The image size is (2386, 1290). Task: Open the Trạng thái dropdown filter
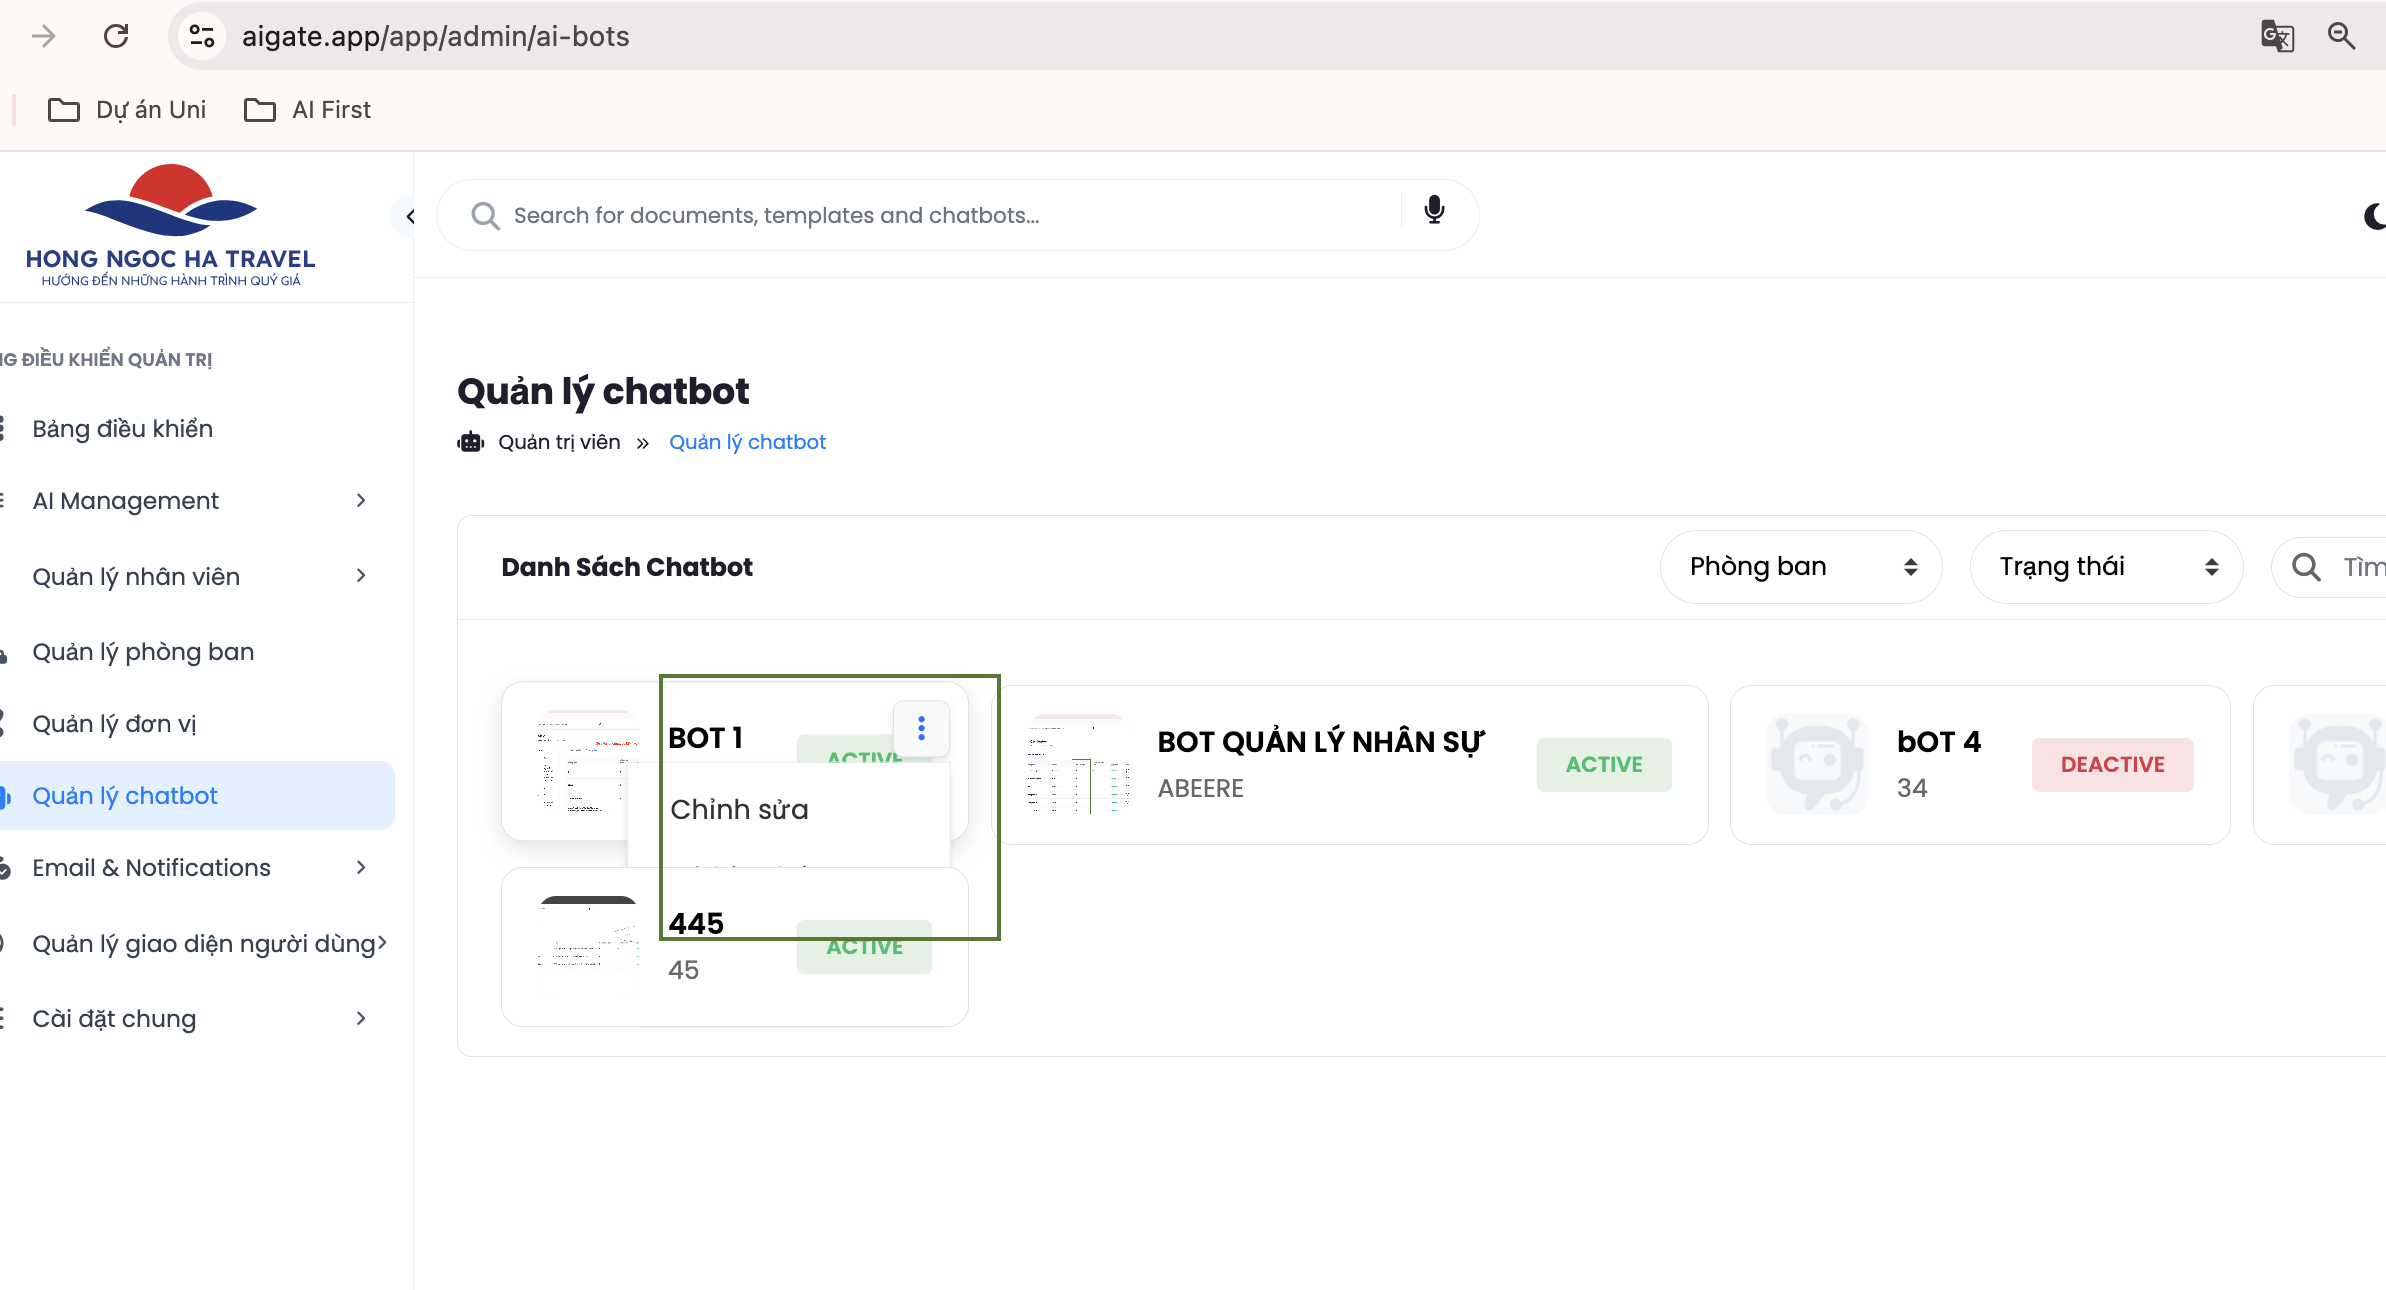point(2106,567)
